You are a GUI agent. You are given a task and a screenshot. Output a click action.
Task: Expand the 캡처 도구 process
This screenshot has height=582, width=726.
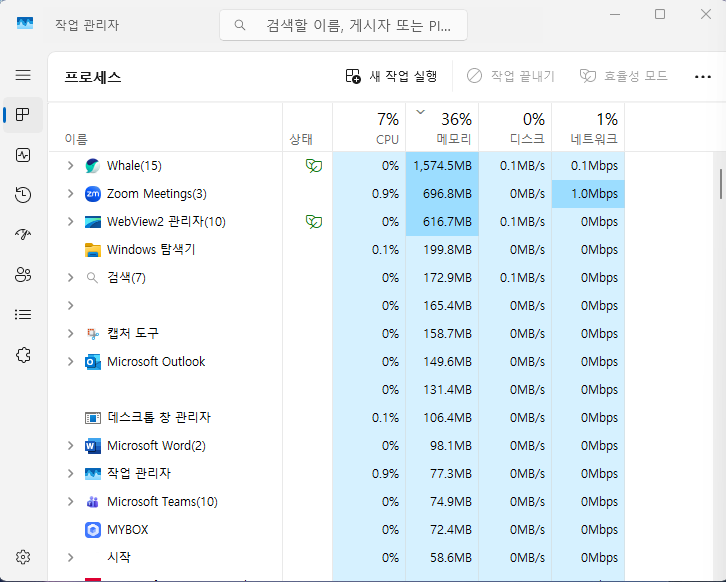70,333
